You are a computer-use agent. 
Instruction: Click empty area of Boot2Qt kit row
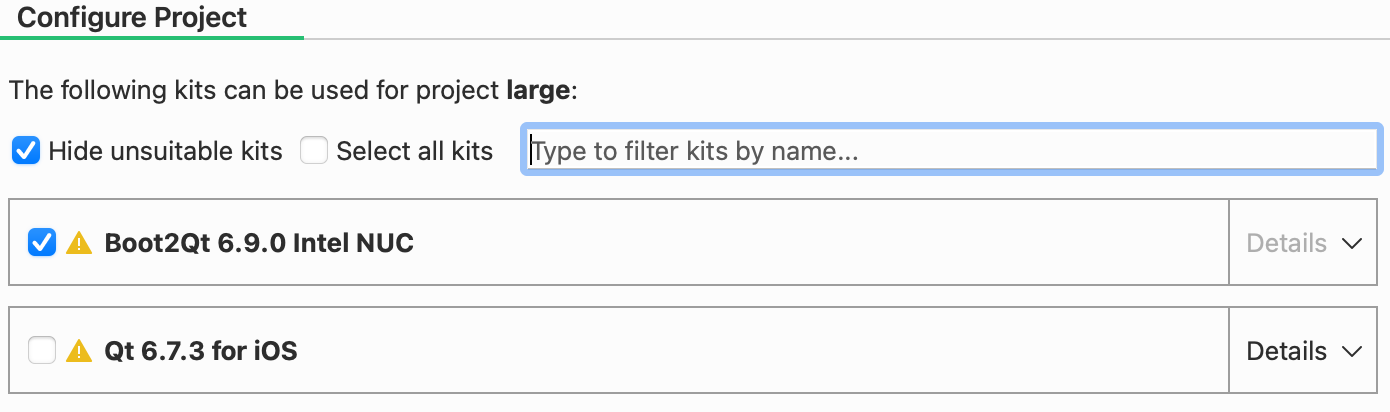pyautogui.click(x=820, y=243)
